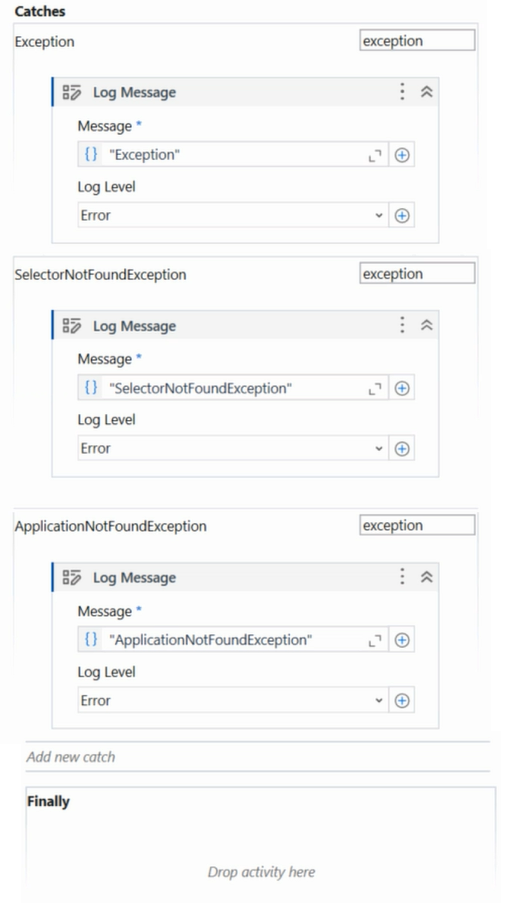Open options menu of ApplicationNotFoundException Log Message
The width and height of the screenshot is (505, 903).
[x=402, y=577]
